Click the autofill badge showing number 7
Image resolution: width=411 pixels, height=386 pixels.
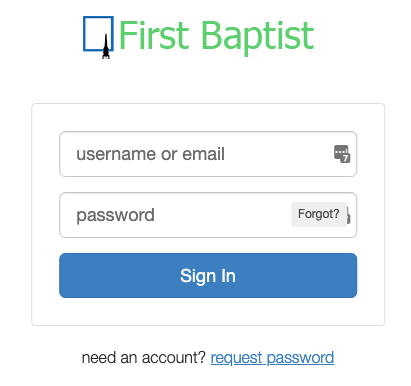pyautogui.click(x=346, y=158)
